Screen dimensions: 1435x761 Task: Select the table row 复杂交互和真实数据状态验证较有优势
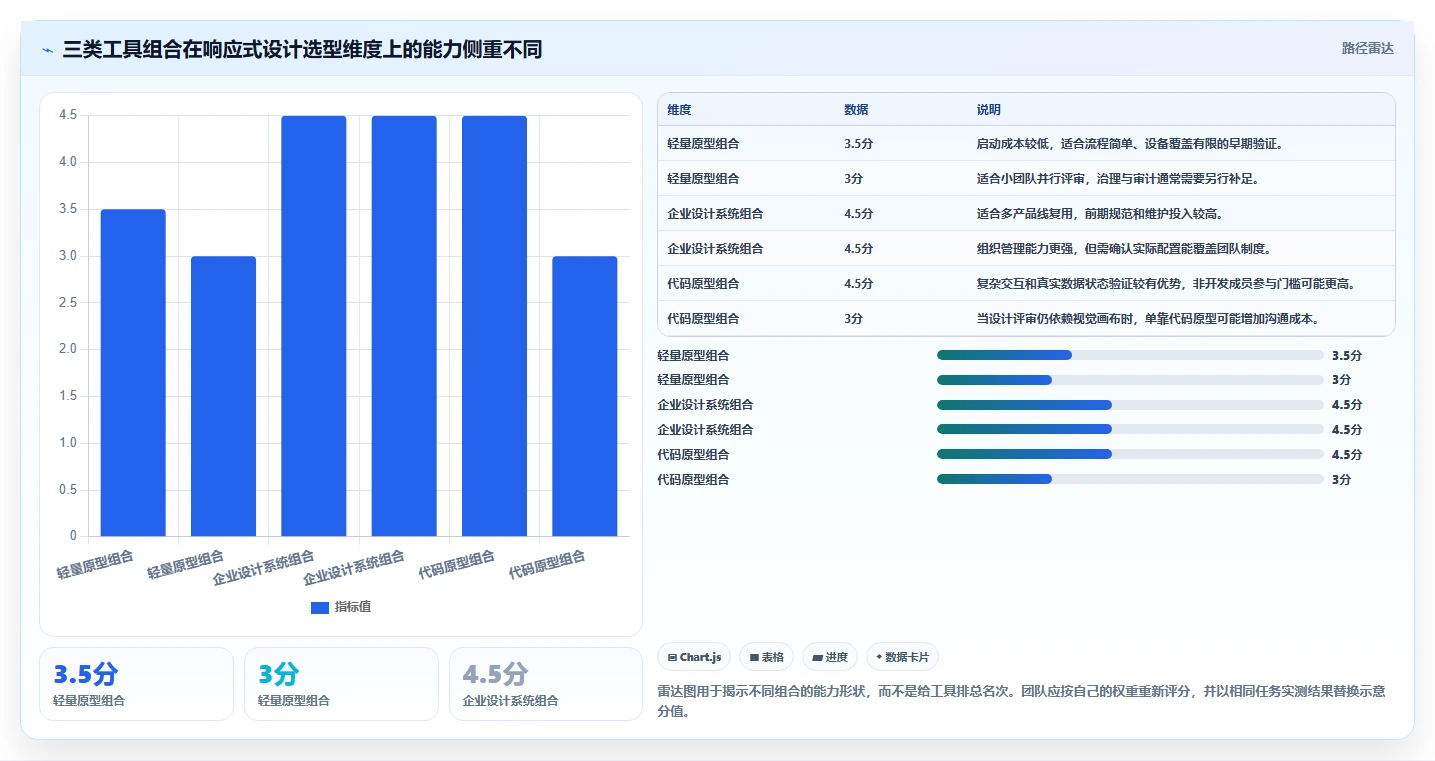1026,284
